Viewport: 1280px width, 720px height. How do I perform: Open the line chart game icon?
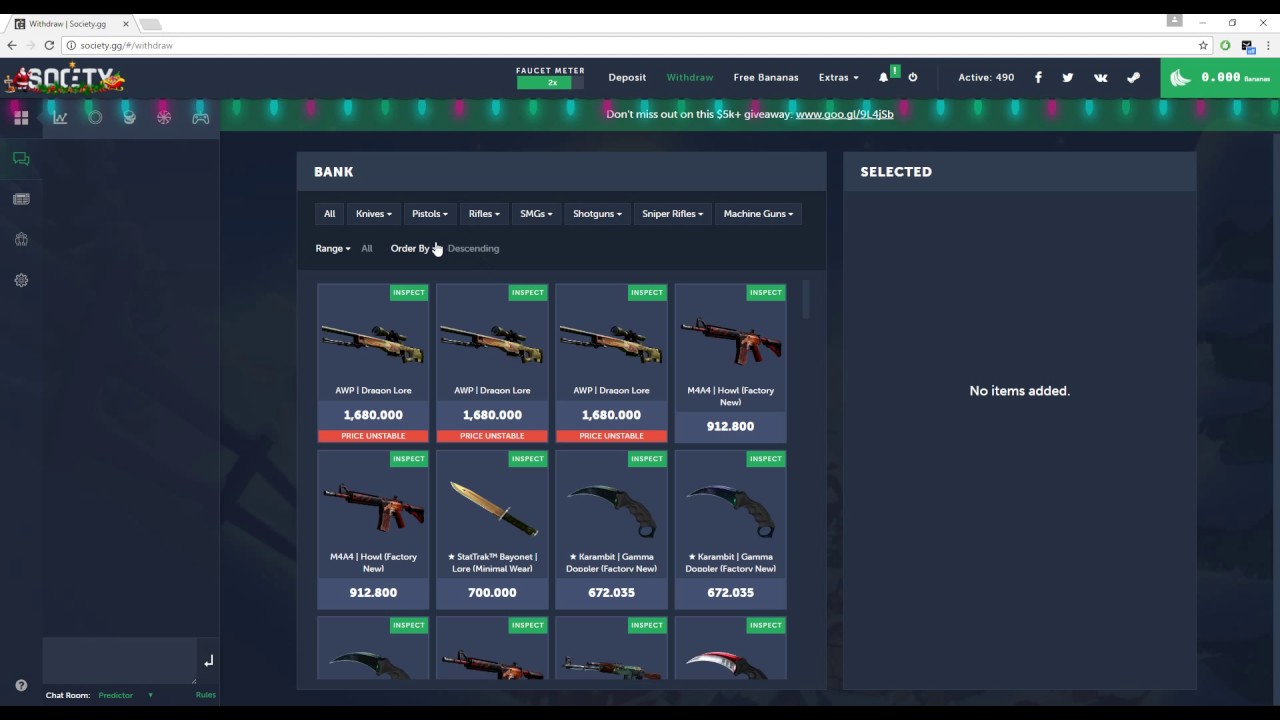60,117
